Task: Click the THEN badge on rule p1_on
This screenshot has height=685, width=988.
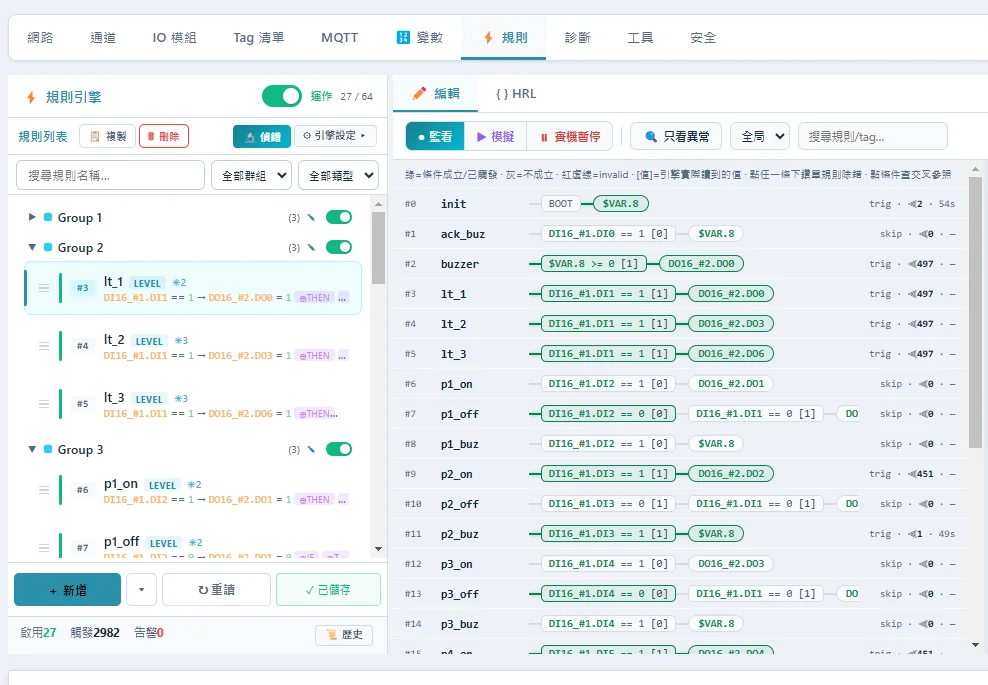Action: pos(314,500)
